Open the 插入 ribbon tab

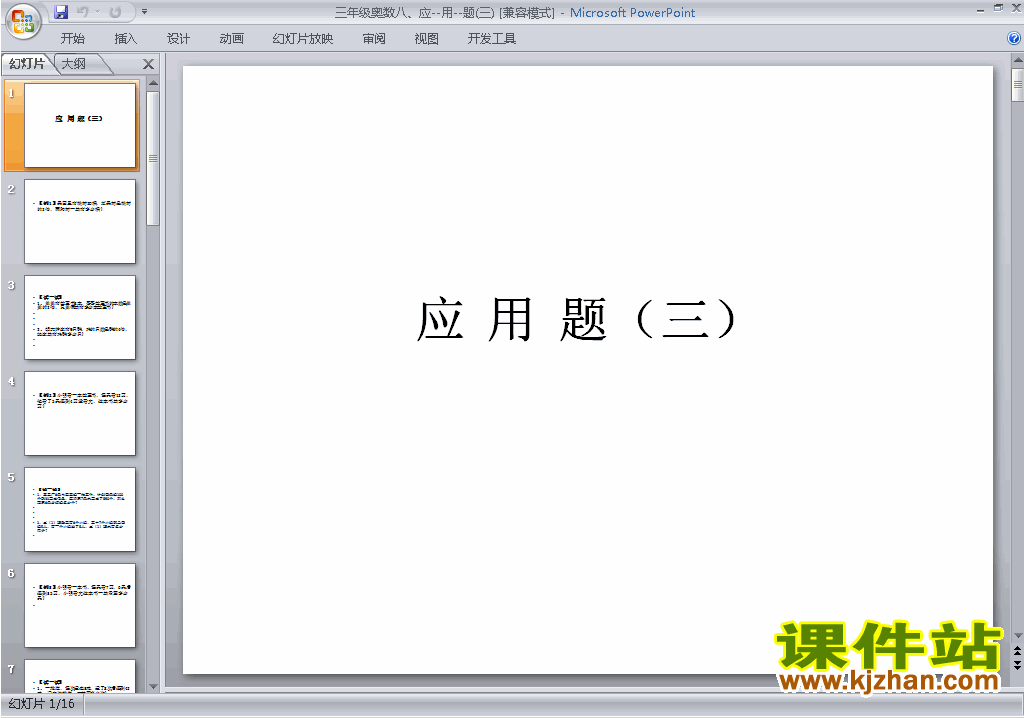tap(125, 39)
